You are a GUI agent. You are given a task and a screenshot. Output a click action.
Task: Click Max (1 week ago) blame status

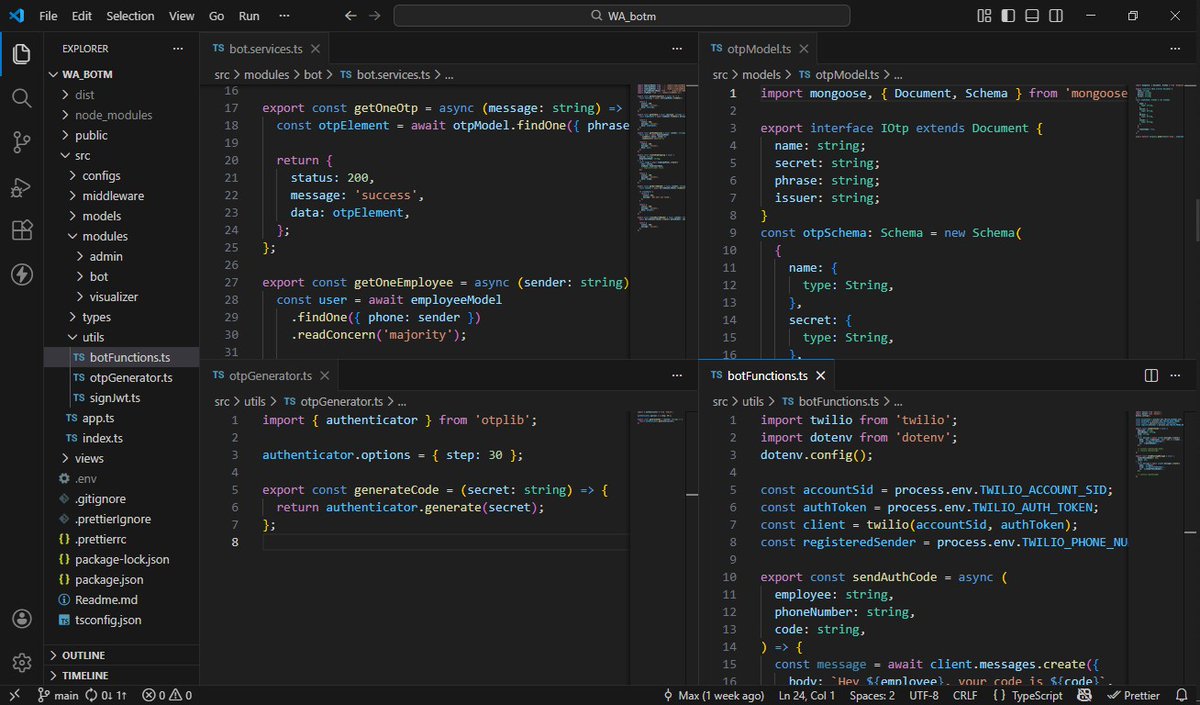pyautogui.click(x=714, y=695)
